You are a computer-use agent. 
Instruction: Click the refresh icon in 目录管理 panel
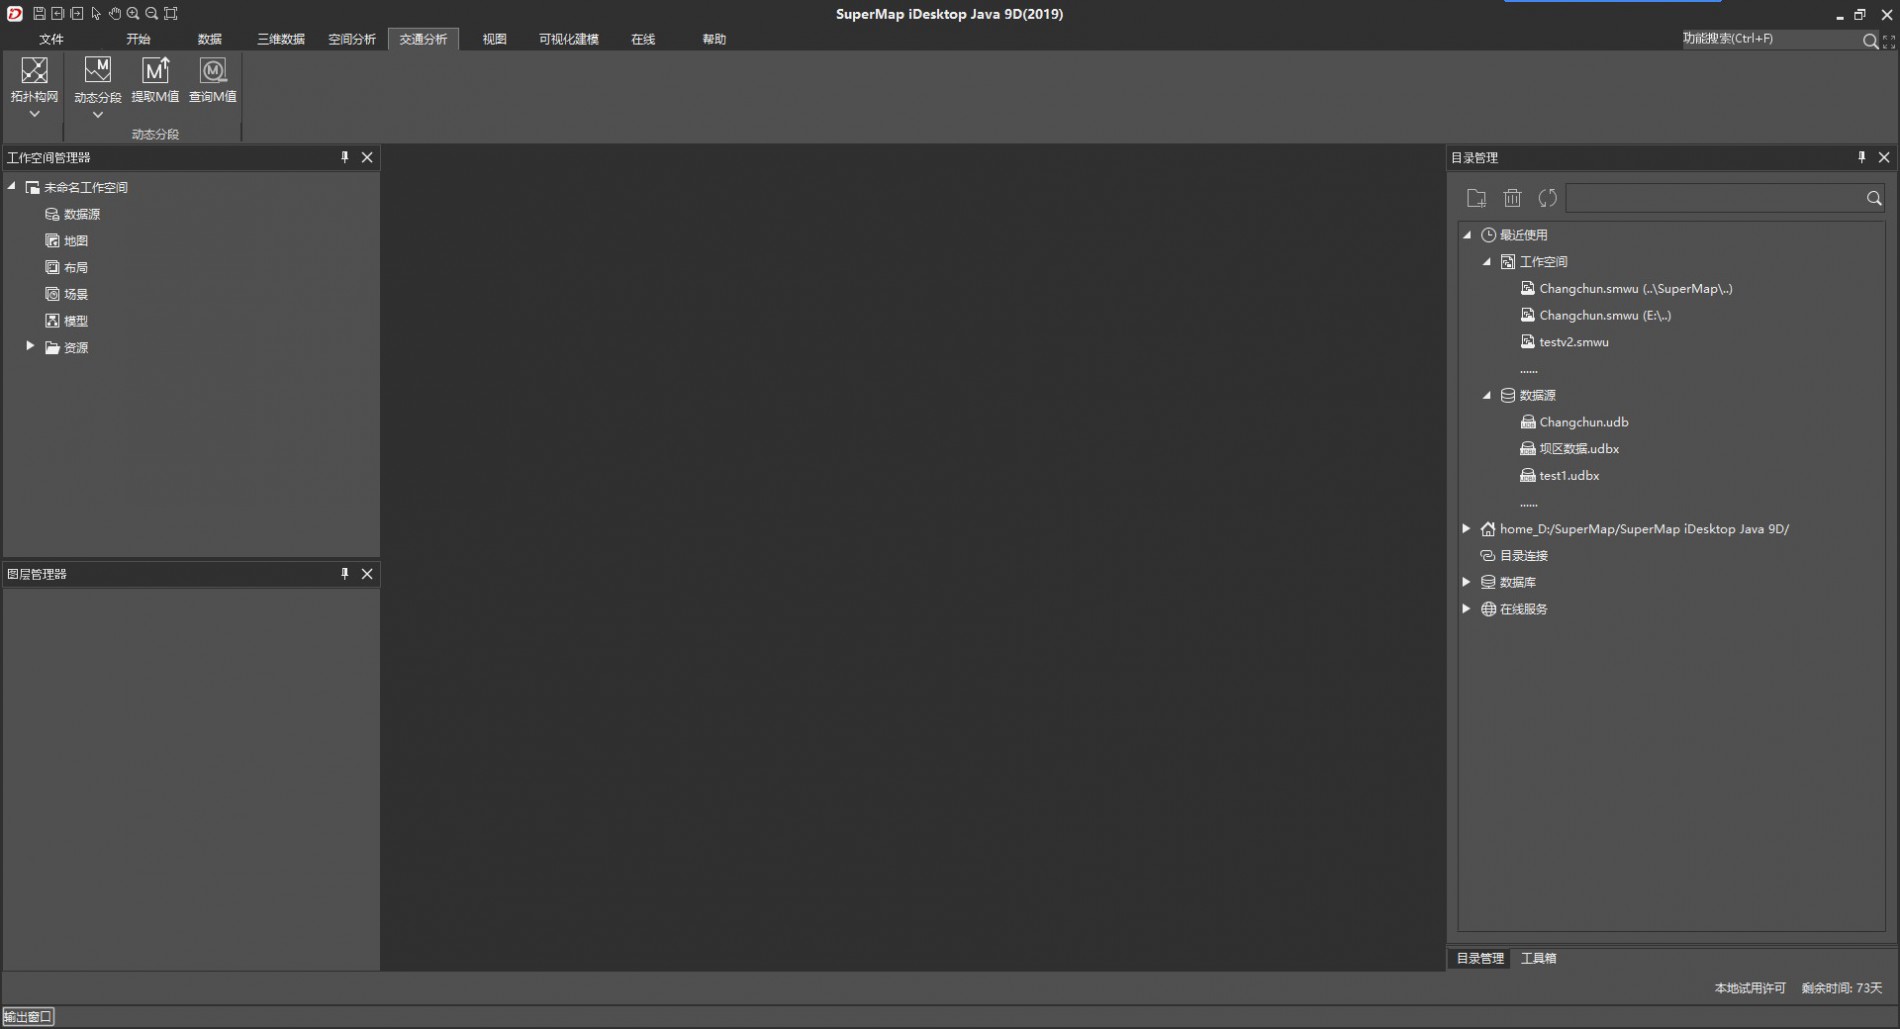[1547, 198]
